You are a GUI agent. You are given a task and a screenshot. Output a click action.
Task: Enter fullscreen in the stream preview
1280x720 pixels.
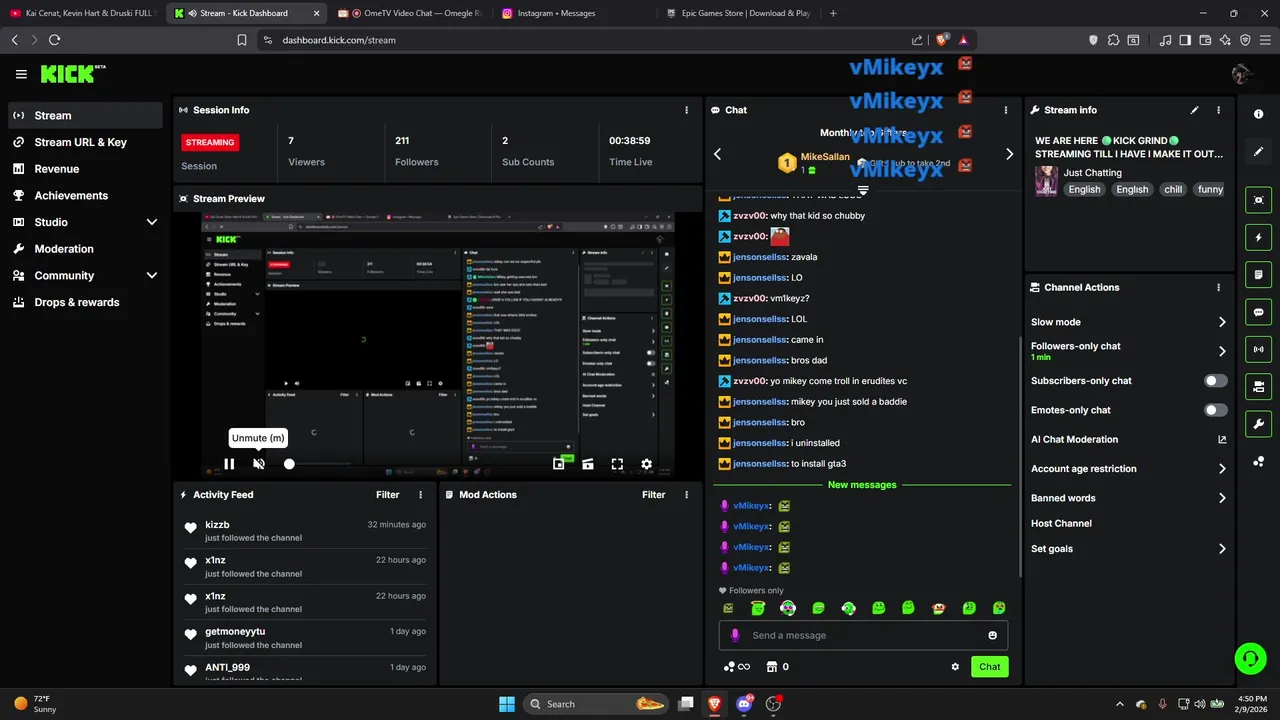pos(617,464)
